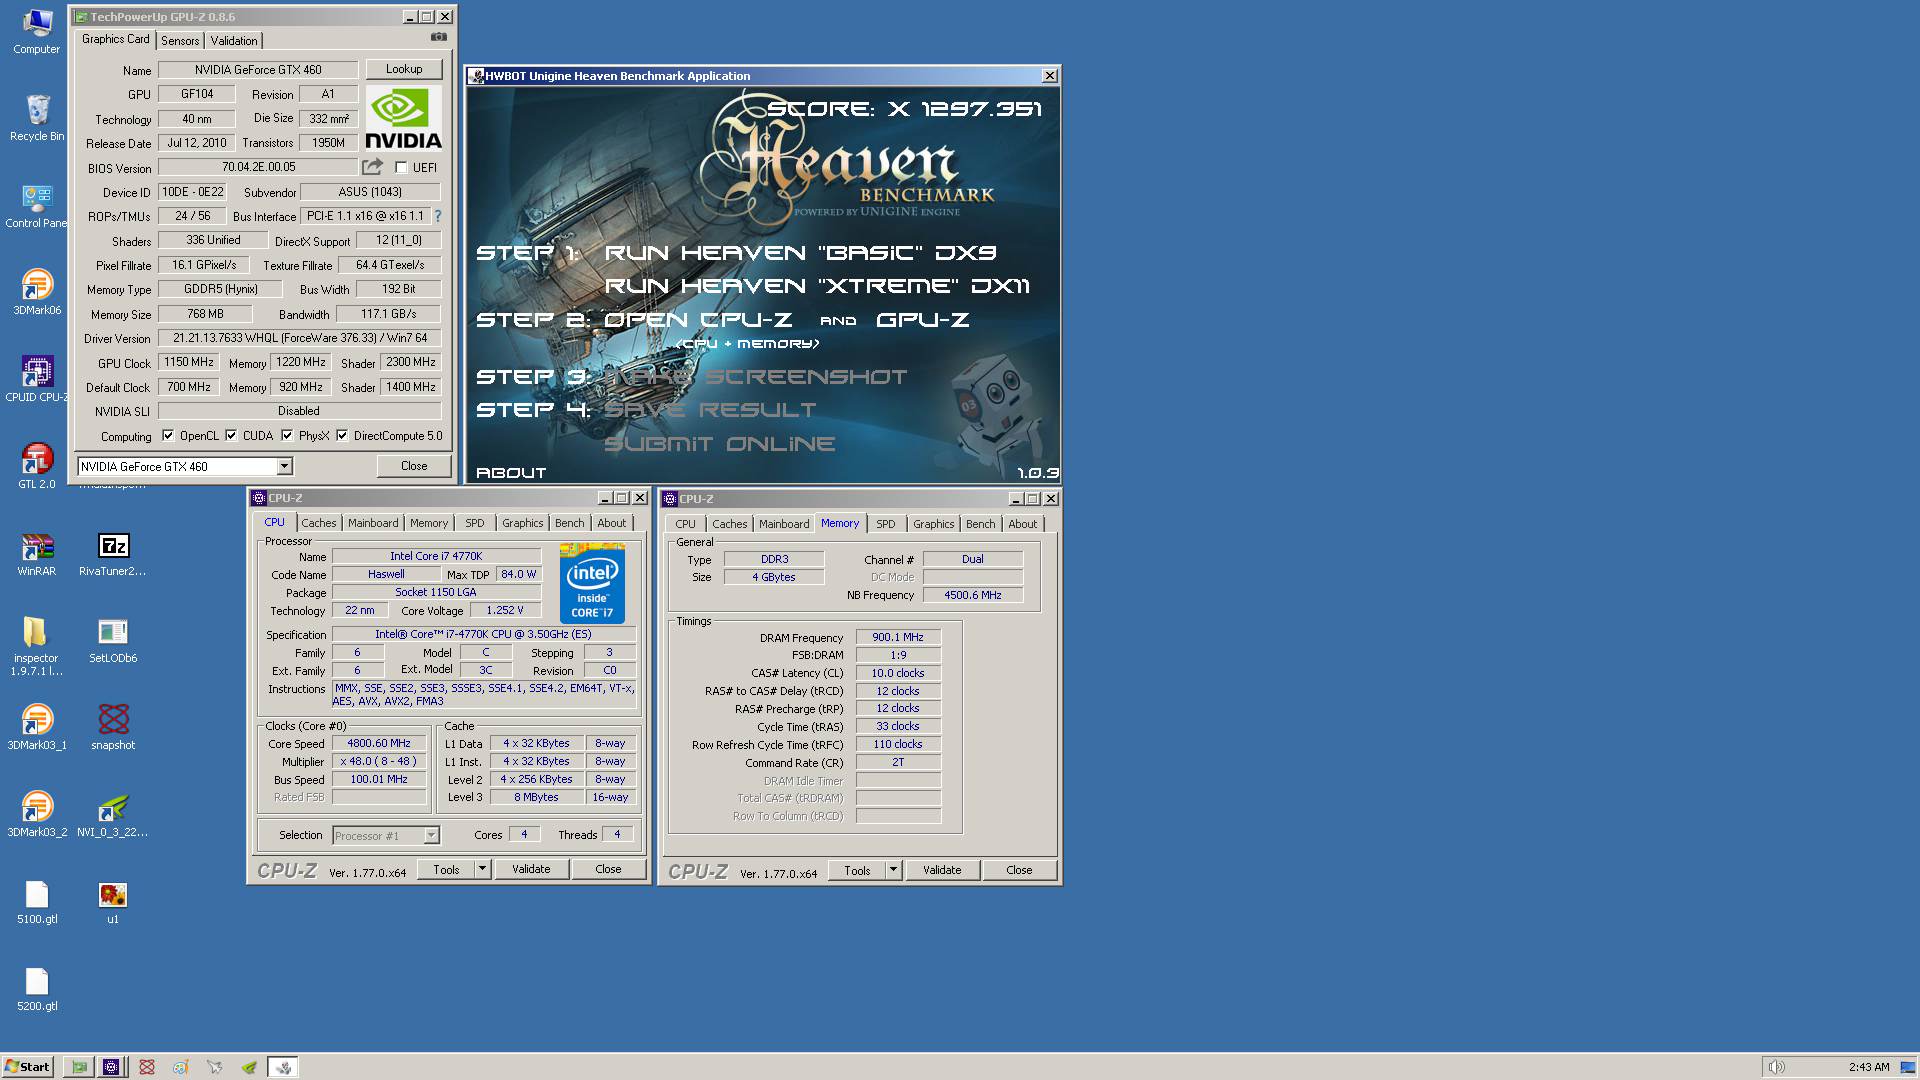This screenshot has width=1920, height=1080.
Task: Open the Computer desktop icon
Action: click(x=37, y=31)
